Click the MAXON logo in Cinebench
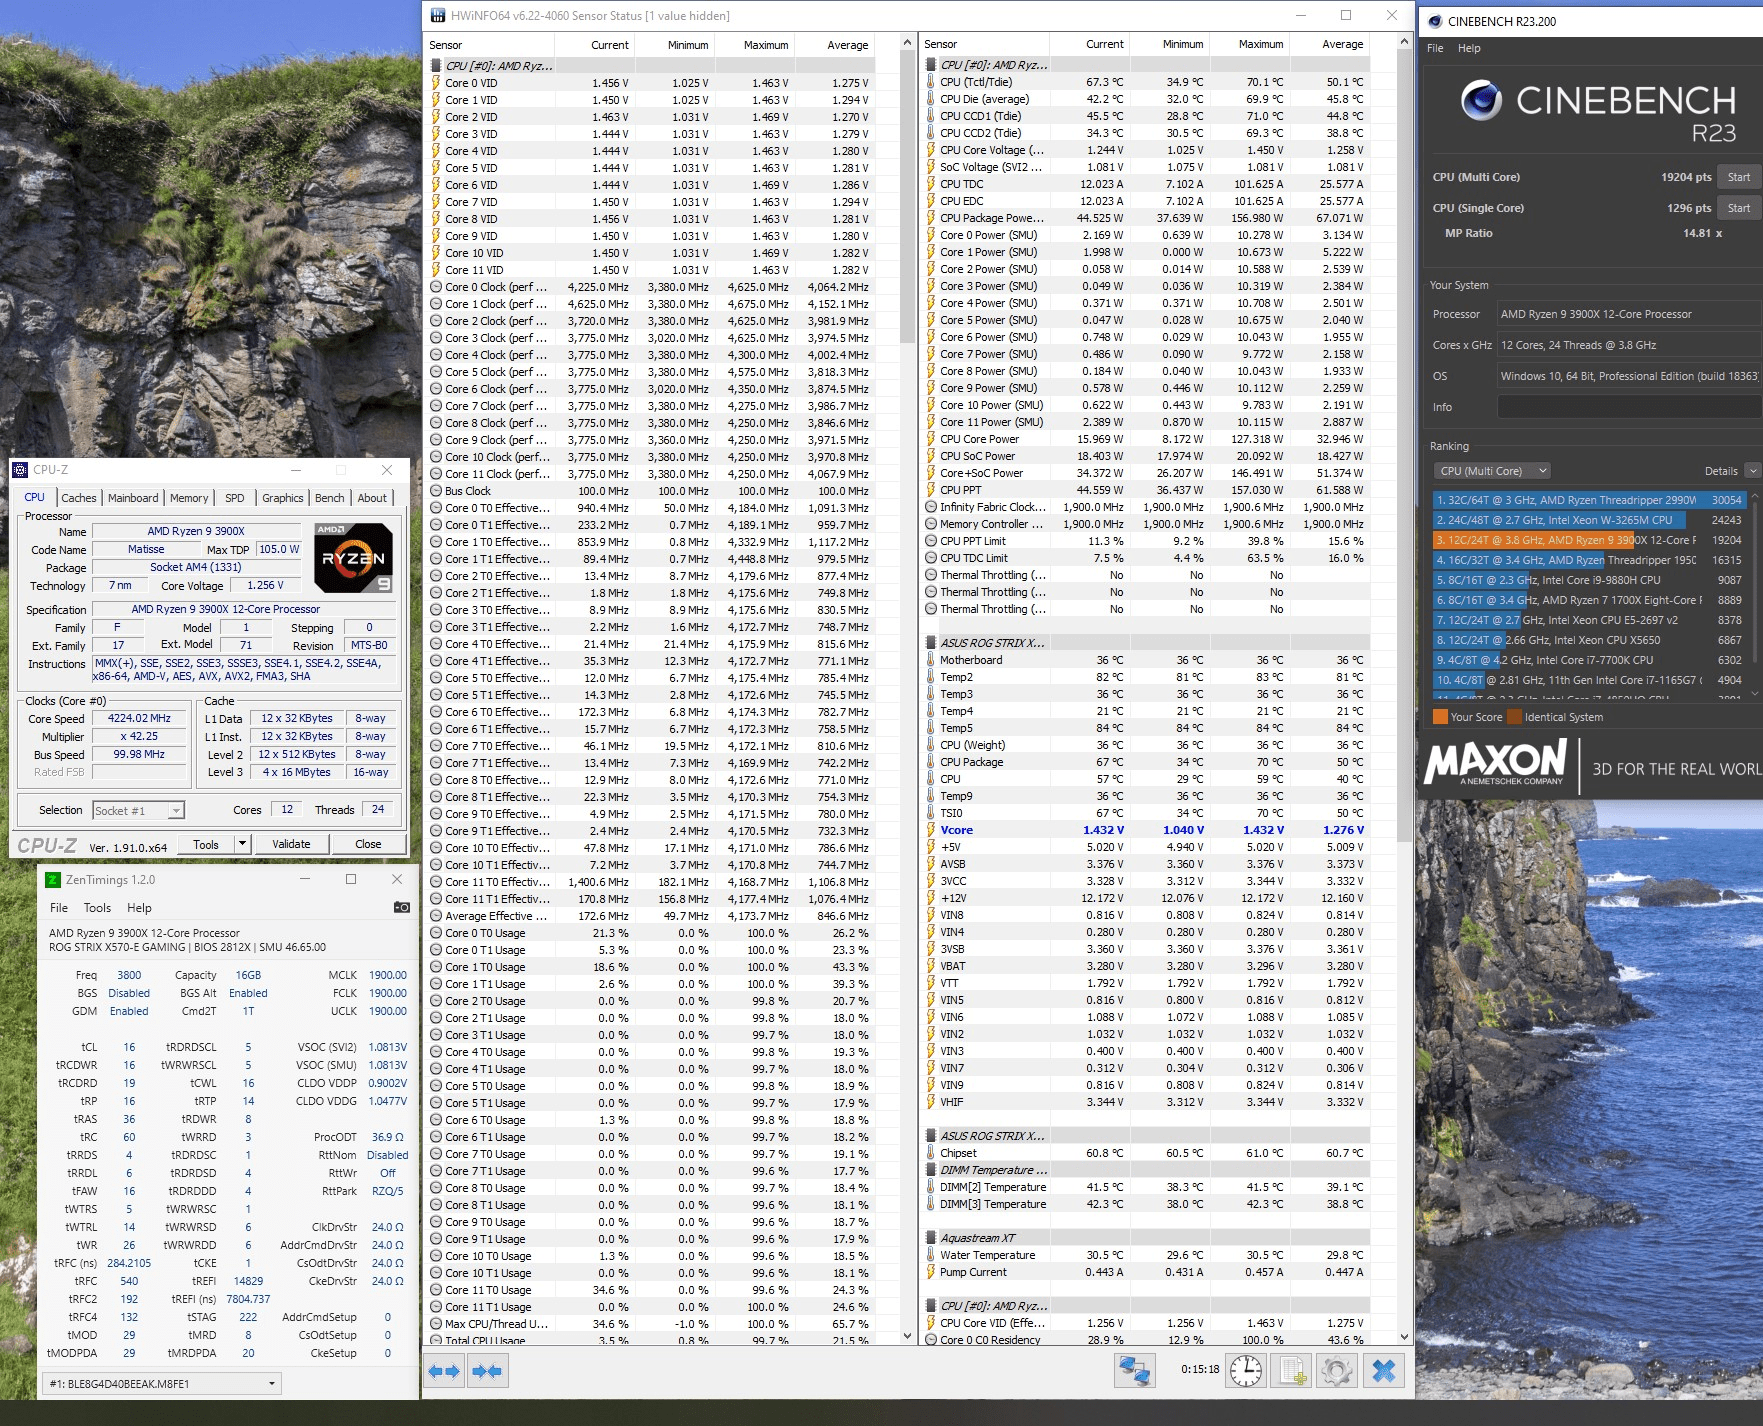This screenshot has height=1426, width=1763. pyautogui.click(x=1496, y=764)
